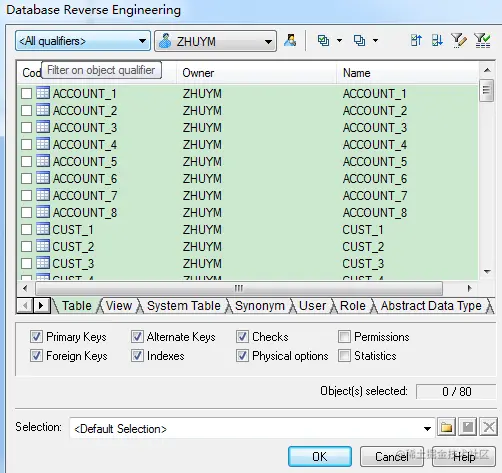Switch to the View tab

[119, 306]
